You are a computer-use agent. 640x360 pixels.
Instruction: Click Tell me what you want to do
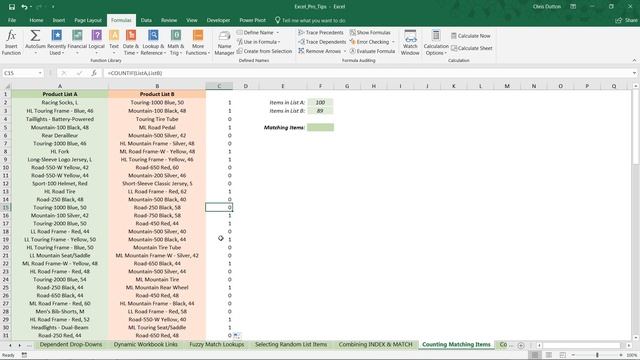(310, 20)
